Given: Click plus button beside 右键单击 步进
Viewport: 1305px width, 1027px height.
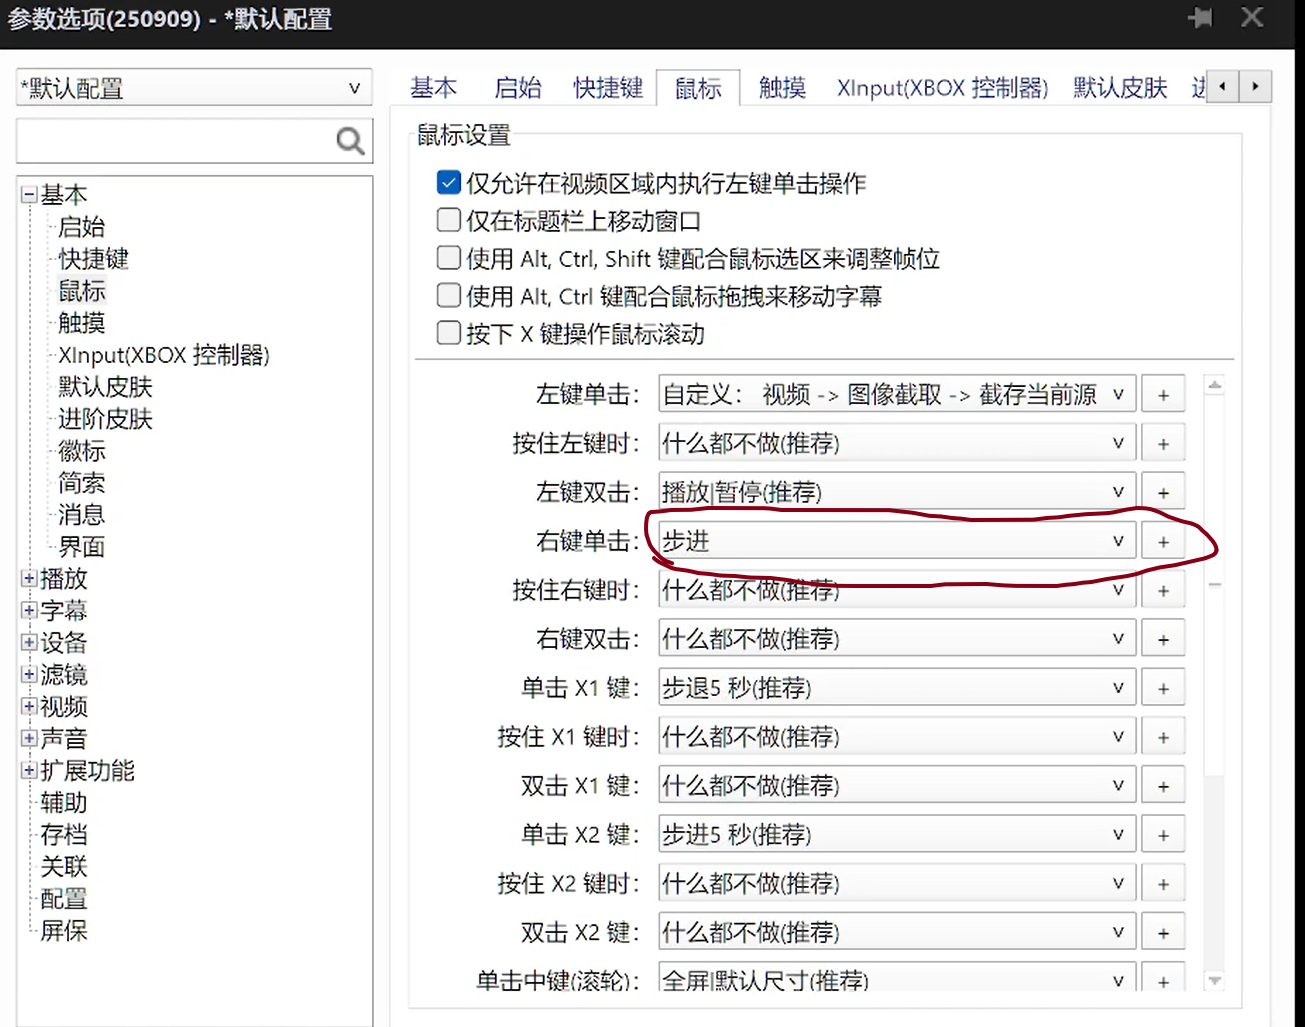Looking at the screenshot, I should 1163,542.
